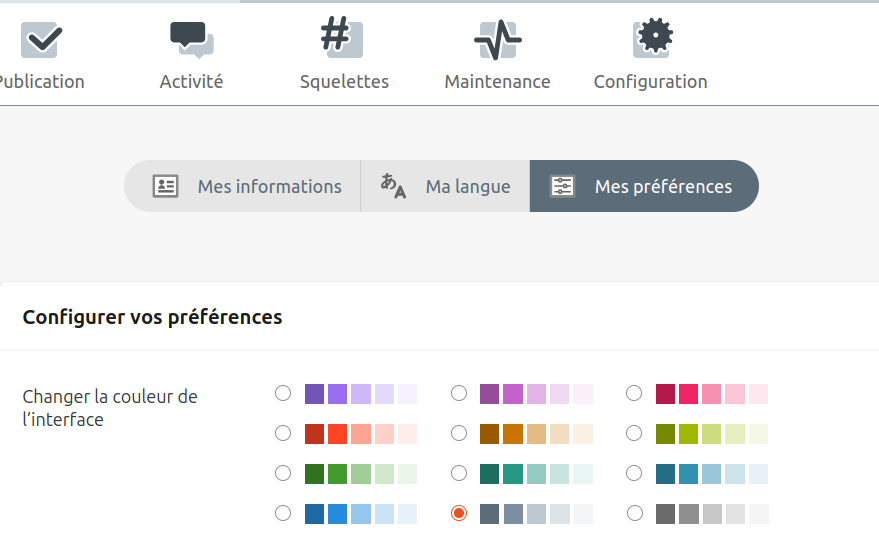Image resolution: width=879 pixels, height=544 pixels.
Task: Click the Mes préférences sliders icon
Action: click(563, 186)
